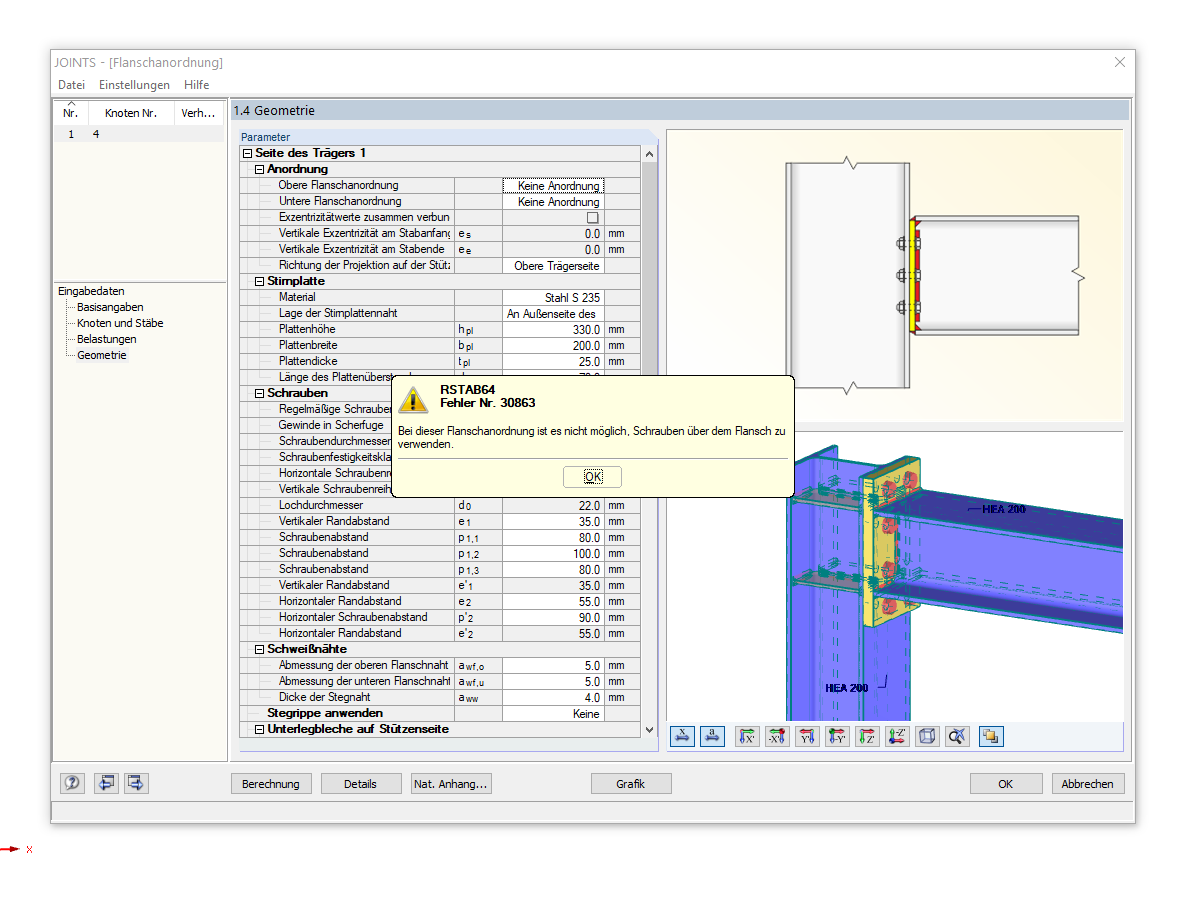Show view in -Y' direction
Image resolution: width=1200 pixels, height=900 pixels.
pos(837,737)
